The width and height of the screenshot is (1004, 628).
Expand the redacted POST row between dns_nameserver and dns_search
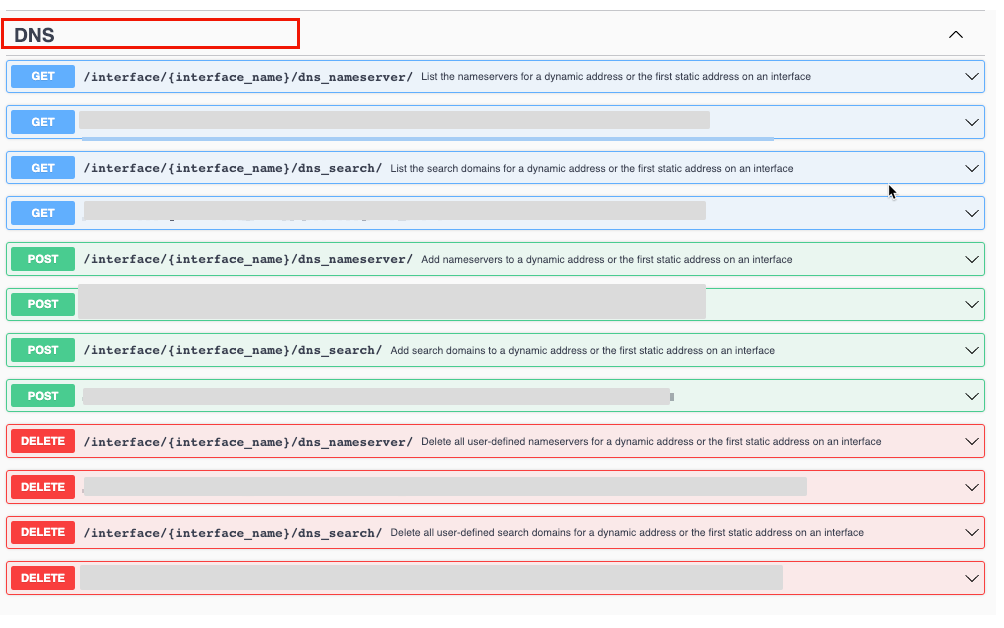[971, 305]
